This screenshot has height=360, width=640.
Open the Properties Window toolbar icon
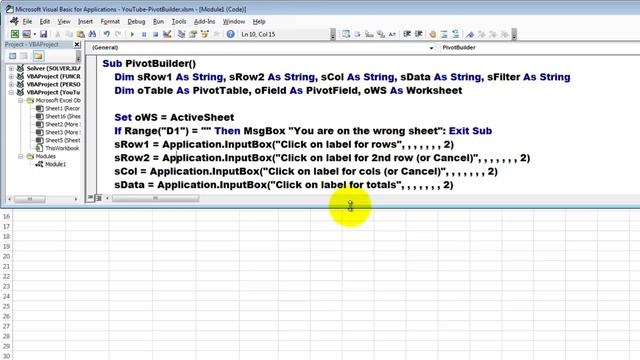(x=193, y=34)
